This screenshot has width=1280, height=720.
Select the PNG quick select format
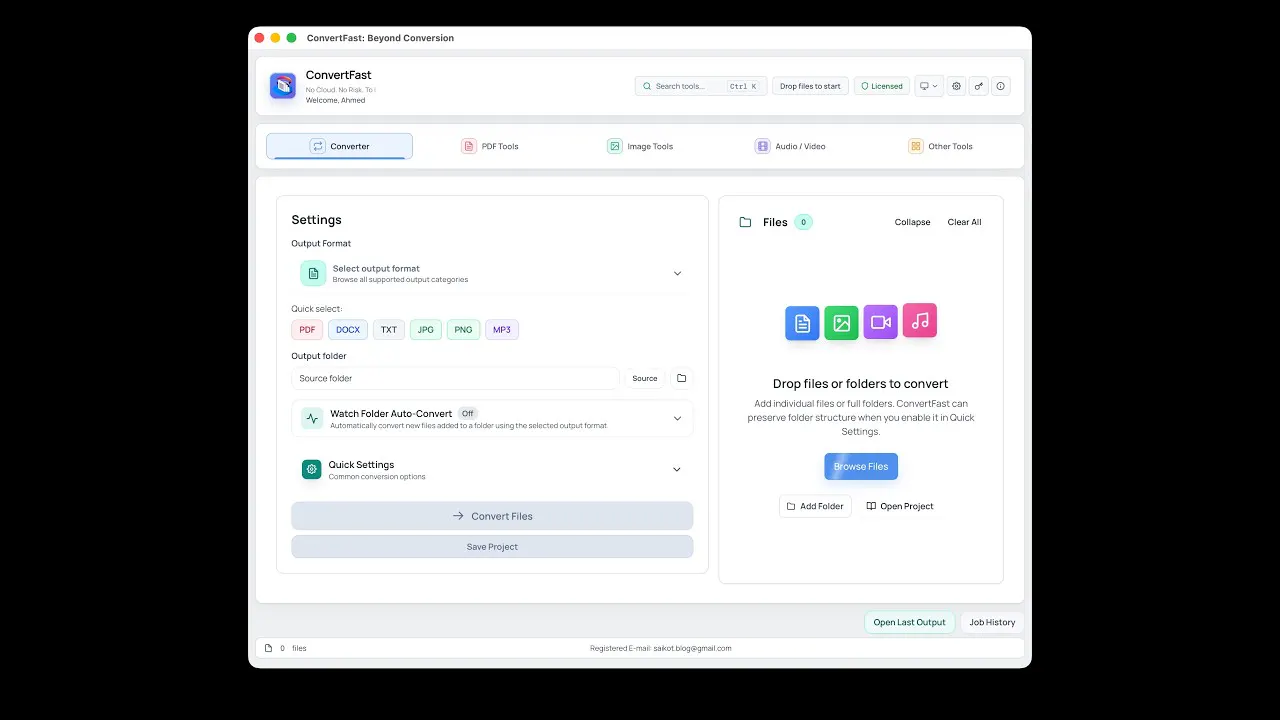463,330
